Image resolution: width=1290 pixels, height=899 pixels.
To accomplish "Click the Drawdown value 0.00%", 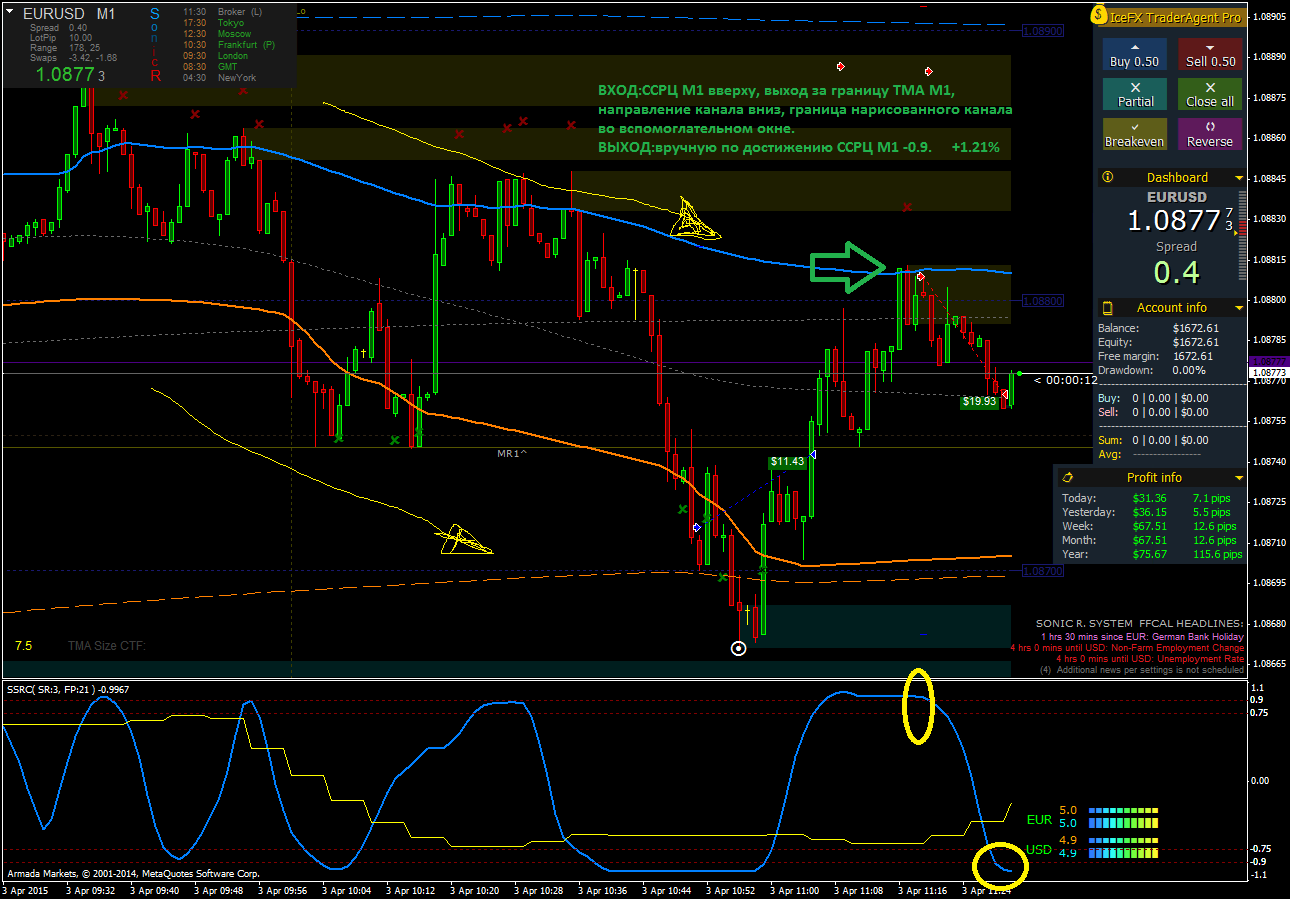I will 1190,370.
